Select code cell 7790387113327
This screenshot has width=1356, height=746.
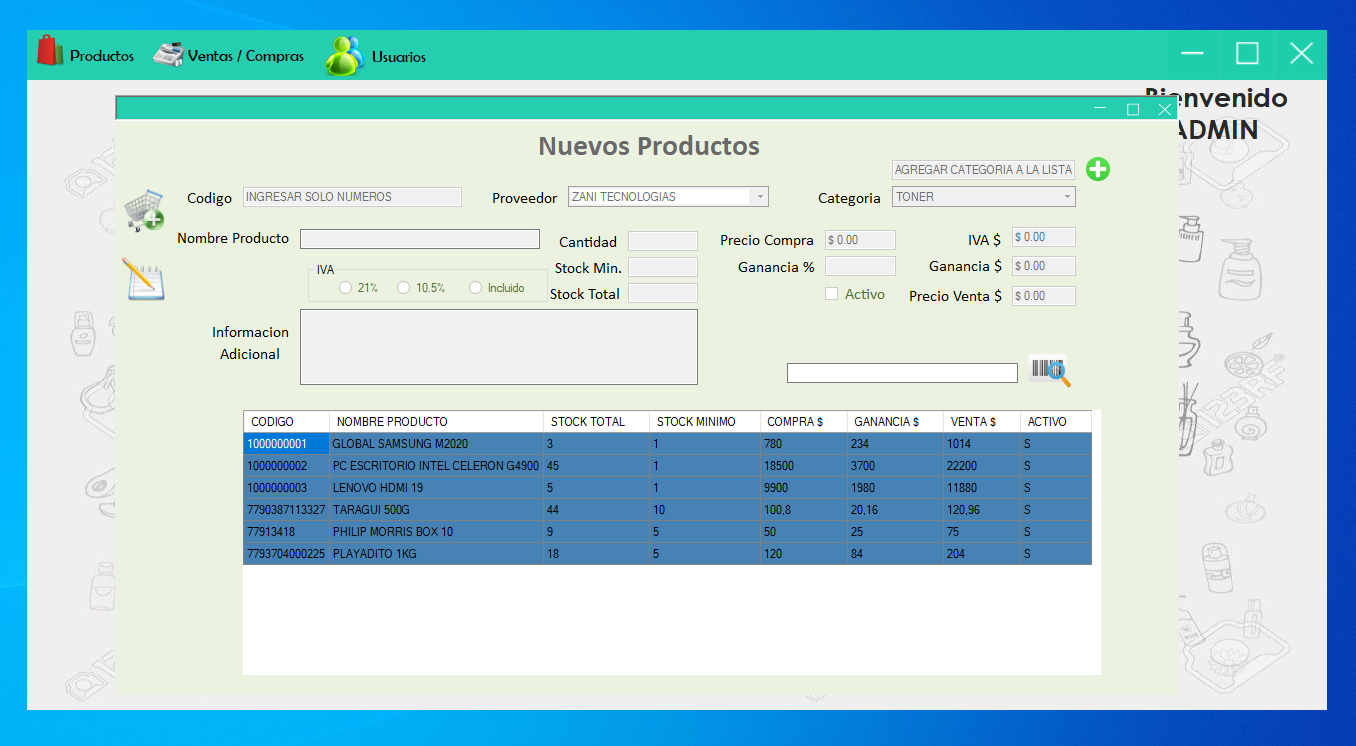pyautogui.click(x=286, y=510)
